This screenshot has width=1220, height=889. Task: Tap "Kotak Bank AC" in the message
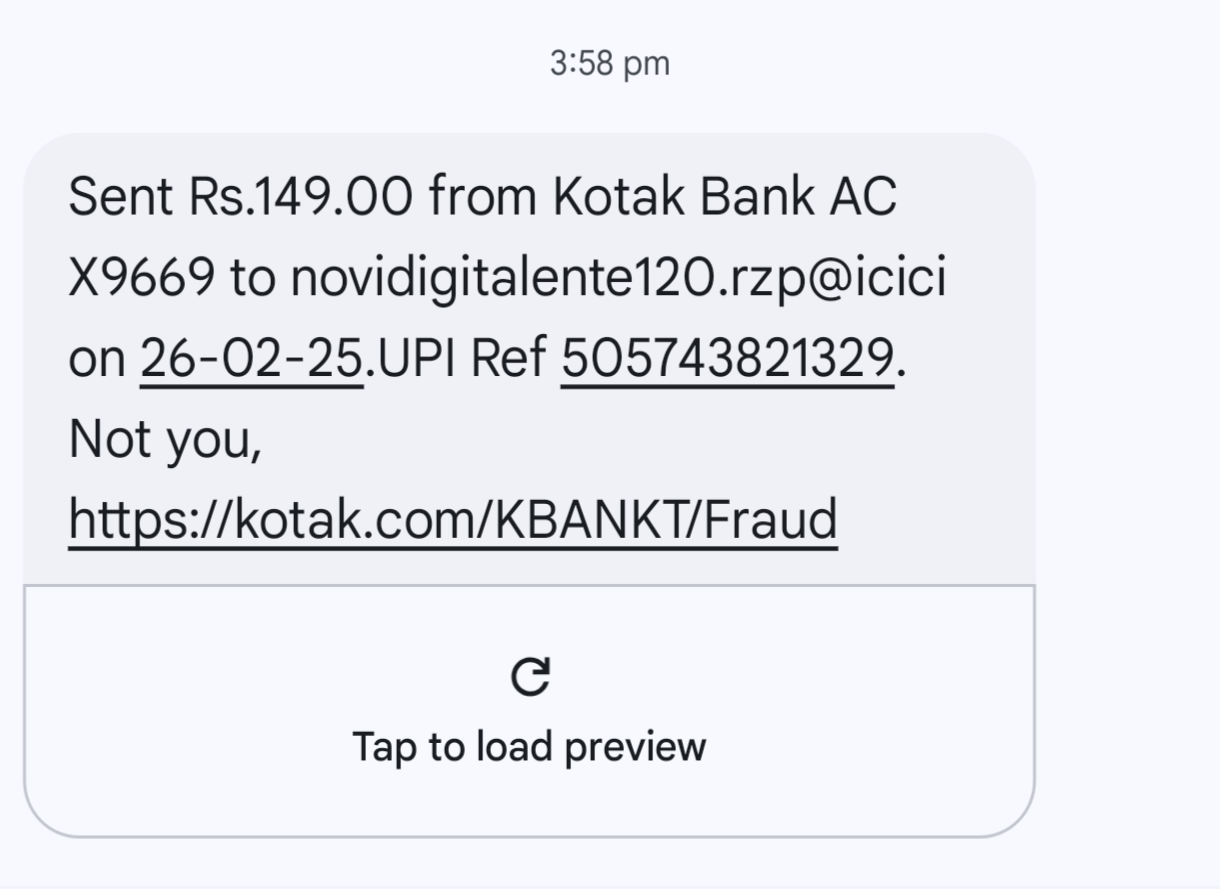click(725, 198)
